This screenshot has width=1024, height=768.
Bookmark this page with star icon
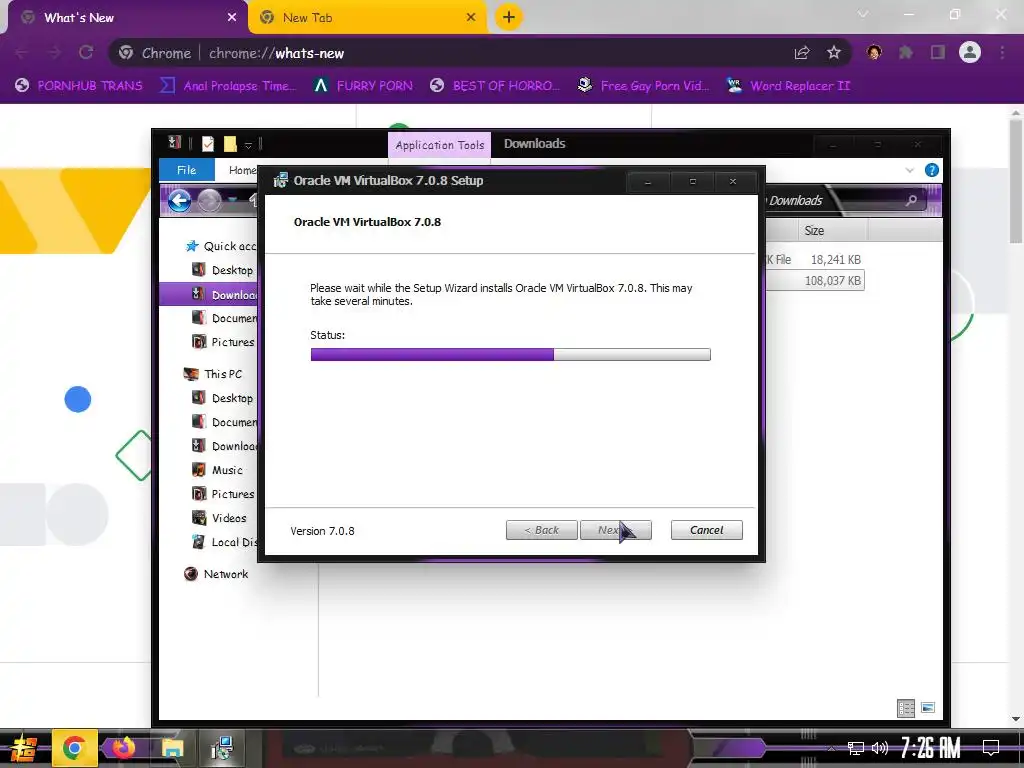(834, 53)
